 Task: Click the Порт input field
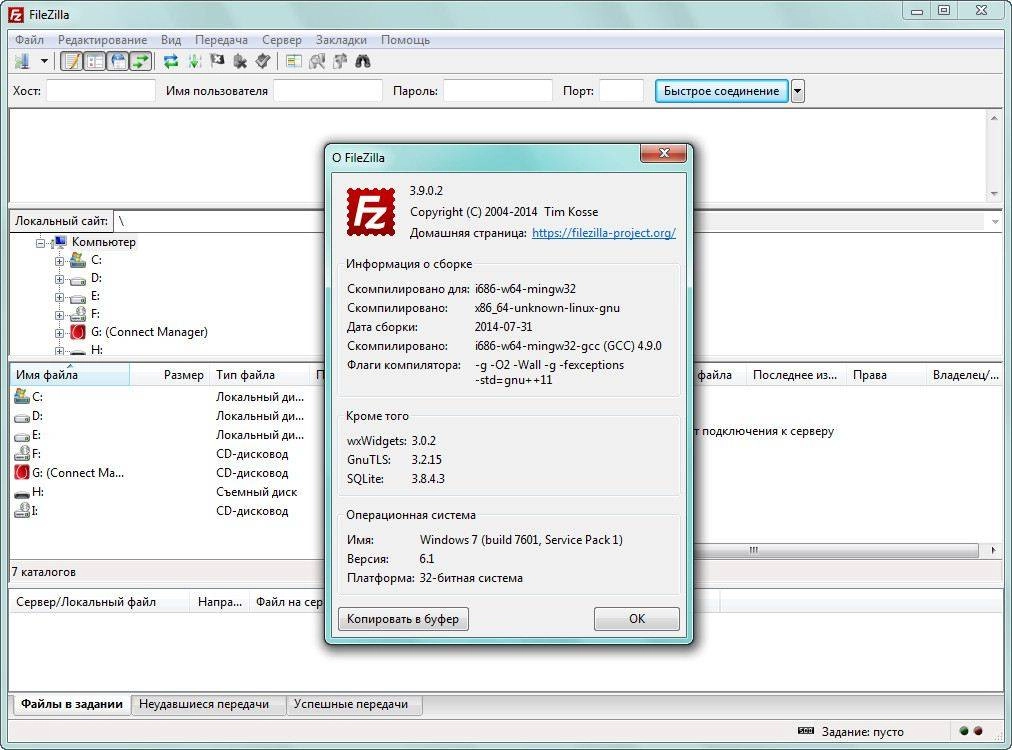click(622, 91)
